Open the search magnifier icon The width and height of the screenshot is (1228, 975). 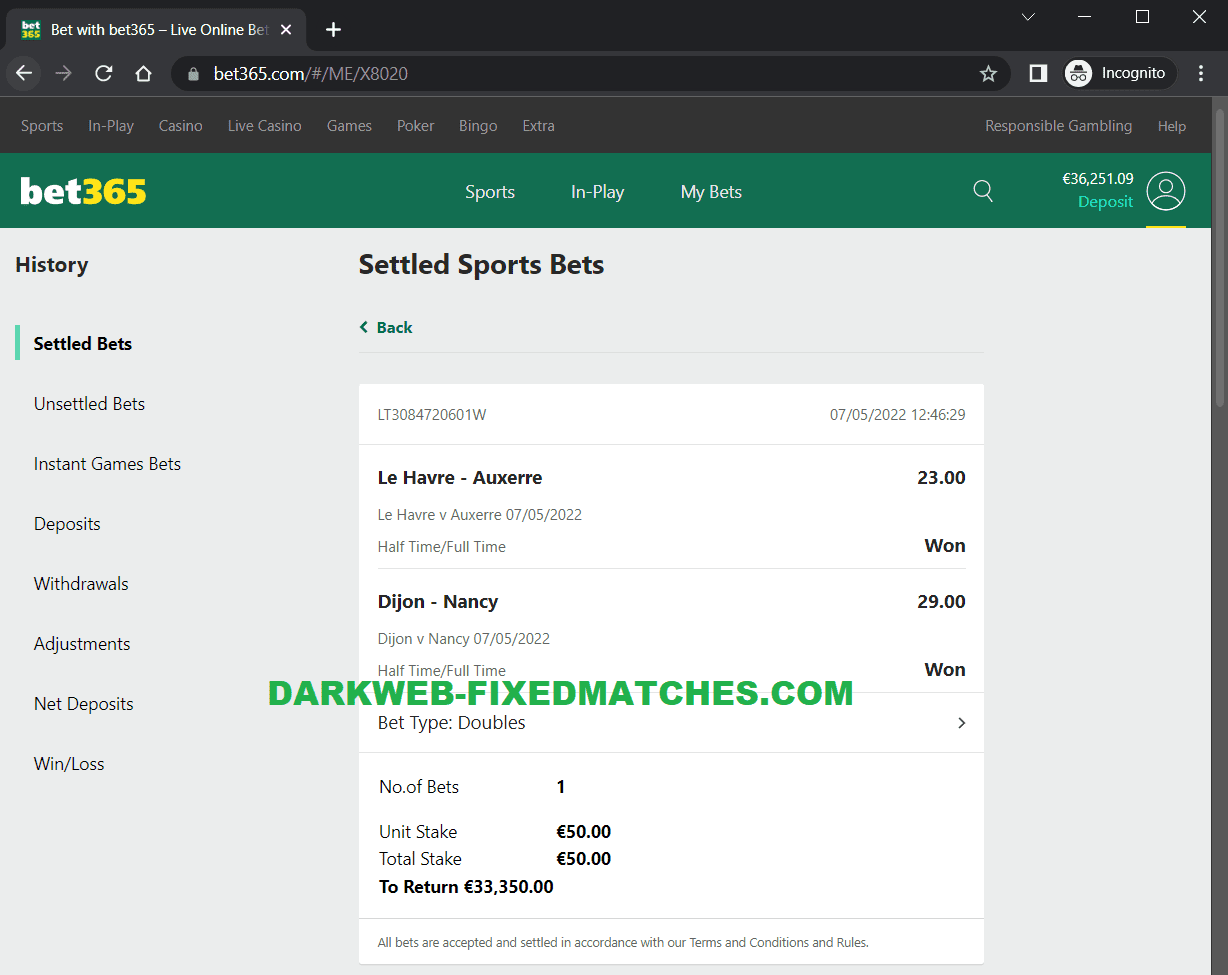tap(983, 191)
